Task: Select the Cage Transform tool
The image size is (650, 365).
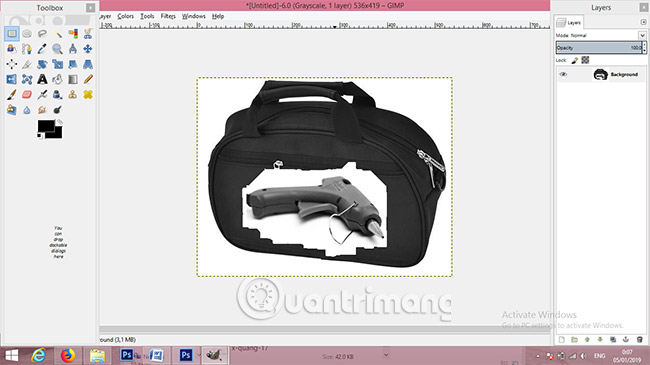Action: click(27, 79)
